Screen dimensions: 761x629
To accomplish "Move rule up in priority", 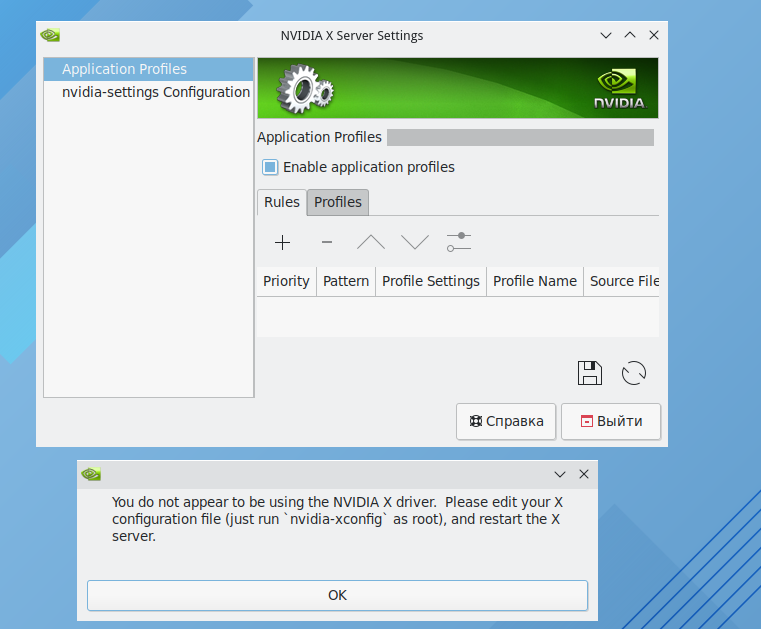I will click(x=371, y=242).
